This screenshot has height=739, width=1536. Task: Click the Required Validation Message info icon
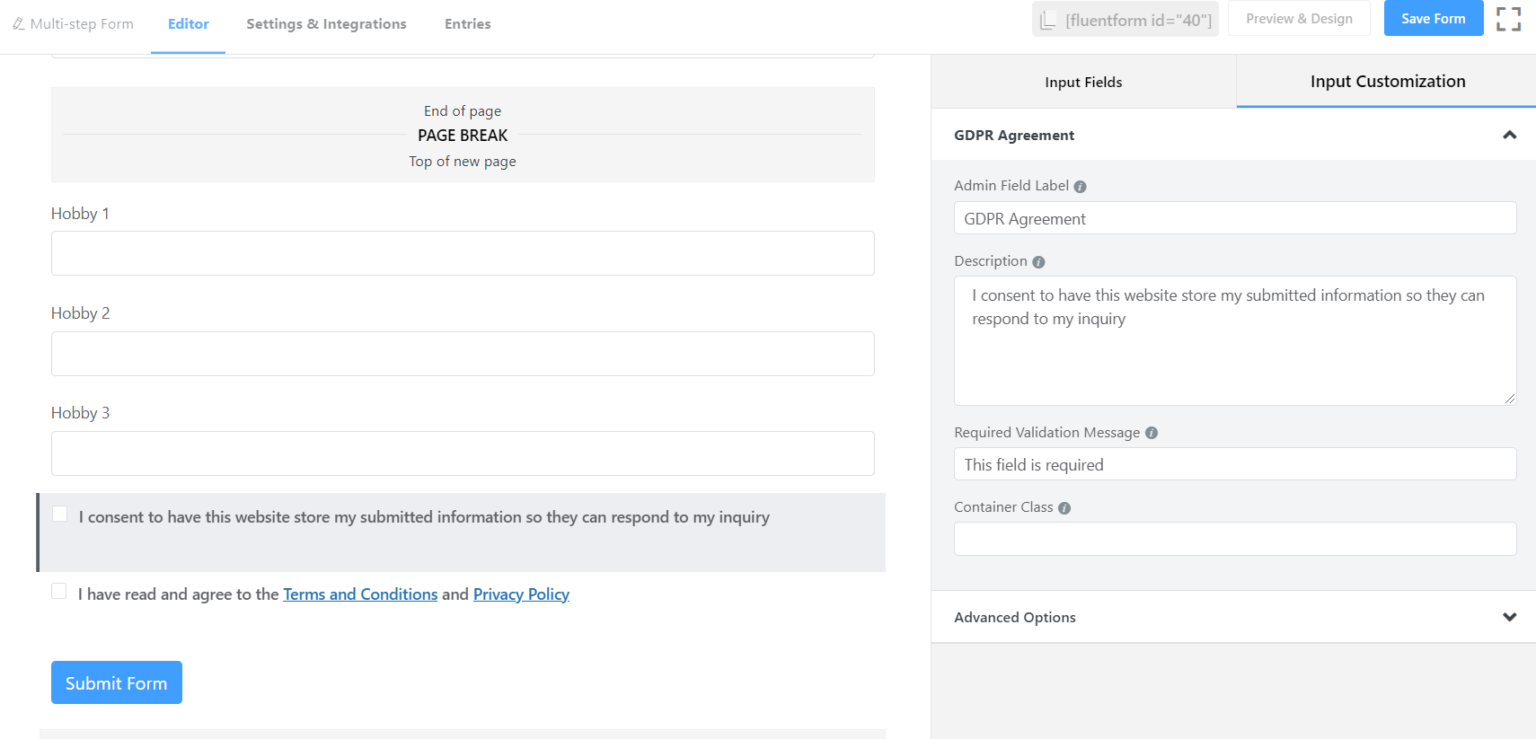[x=1150, y=432]
